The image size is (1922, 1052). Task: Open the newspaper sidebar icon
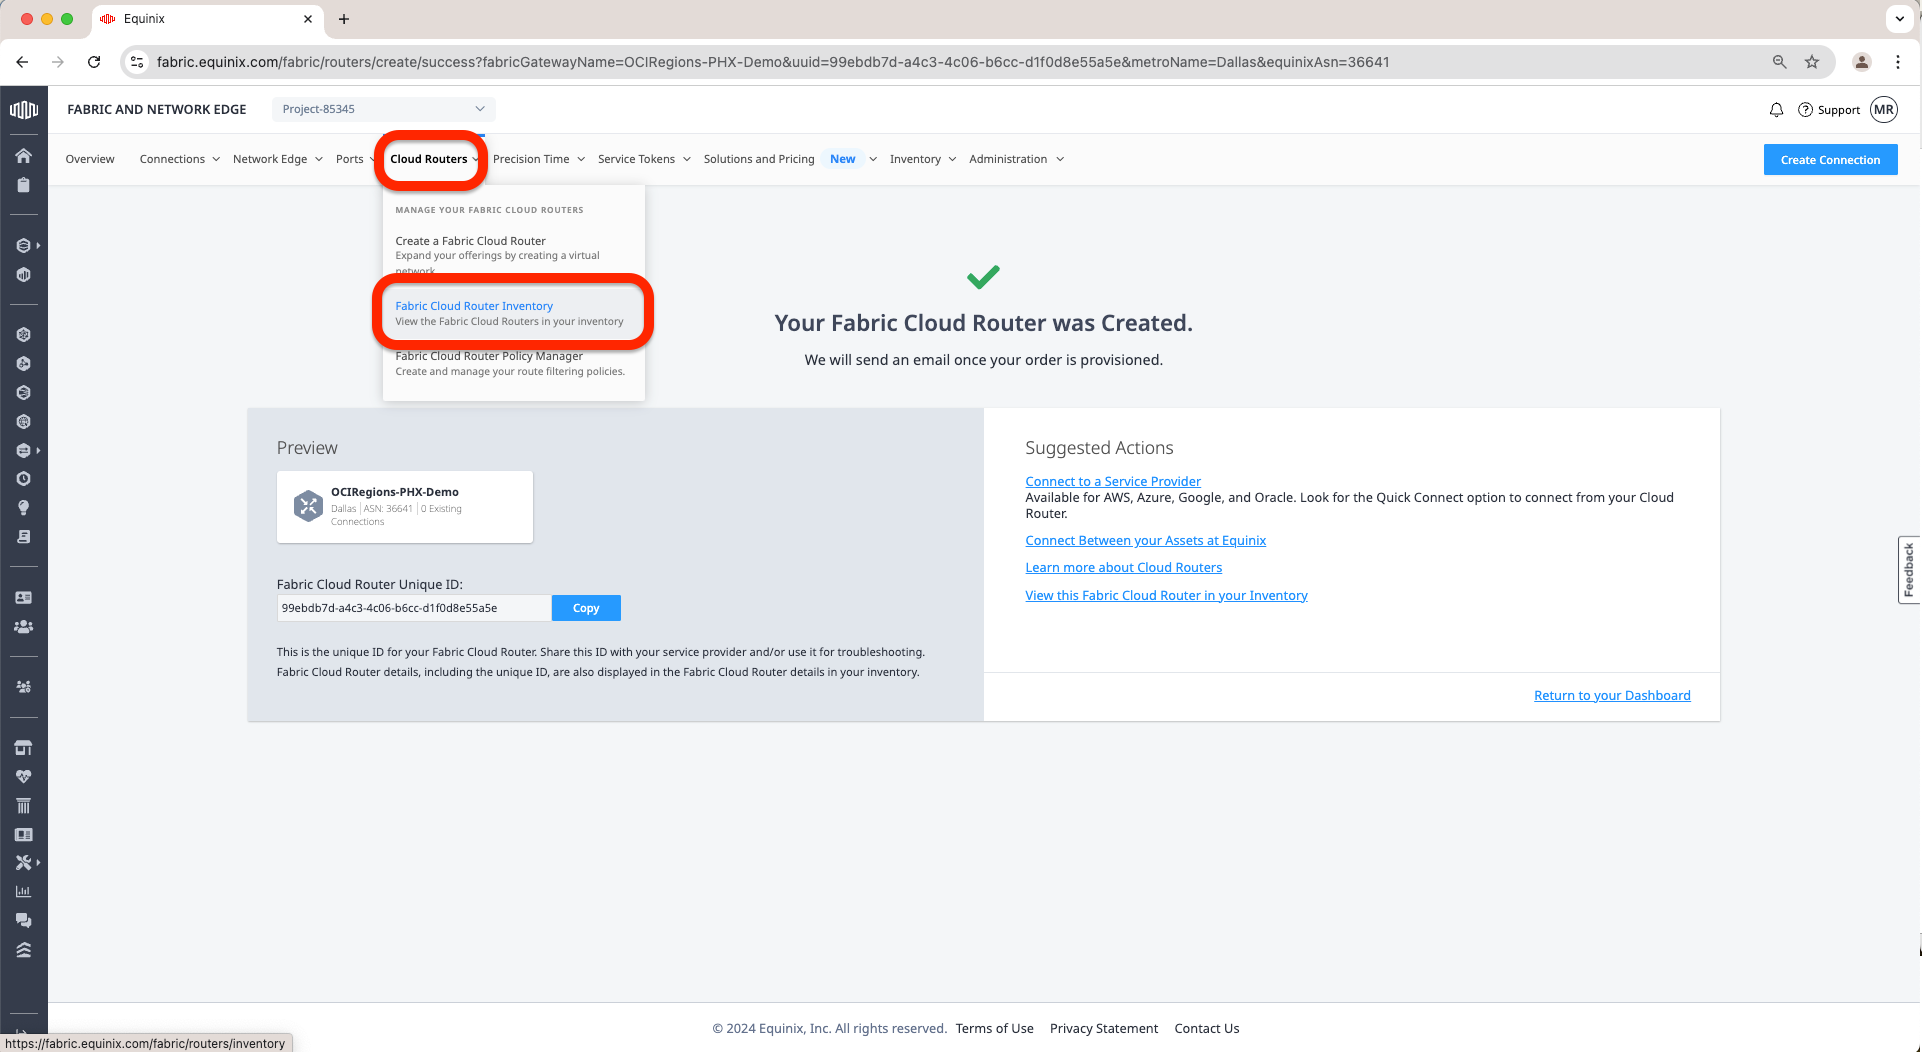(x=23, y=835)
